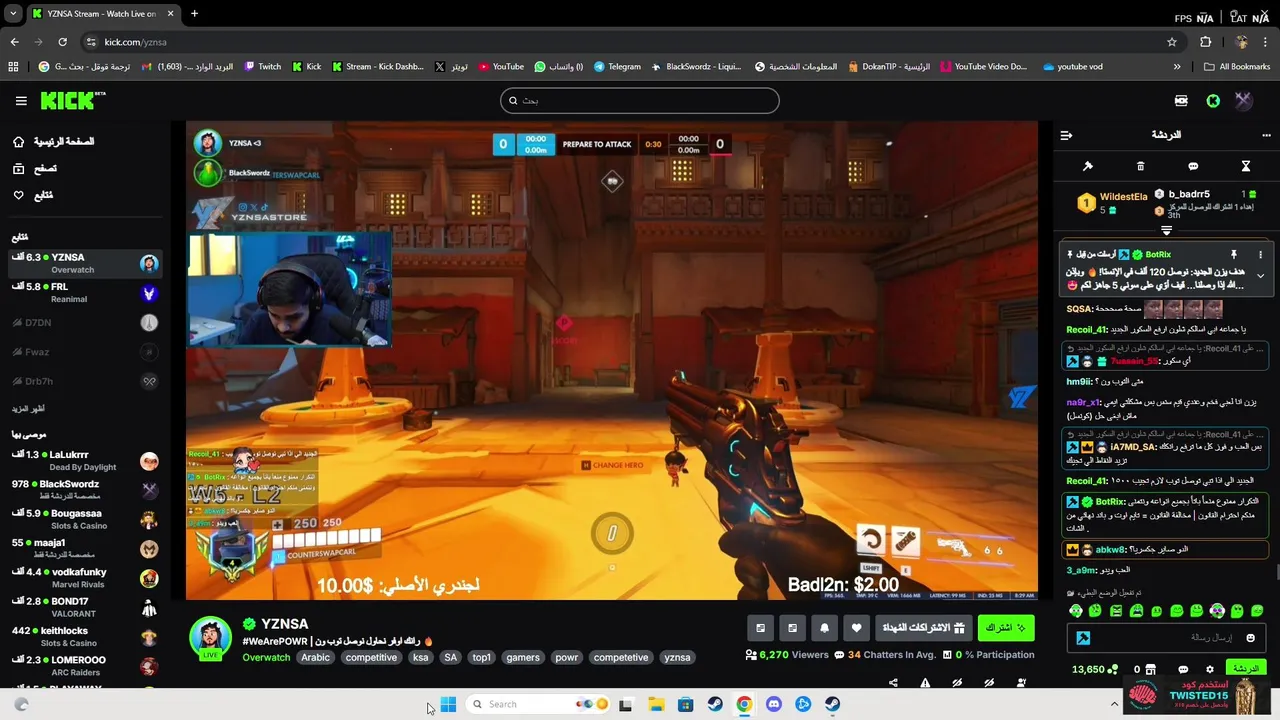Screen dimensions: 1280x720
Task: Click the gavel moderation icon in chat toolbar
Action: pos(1088,166)
